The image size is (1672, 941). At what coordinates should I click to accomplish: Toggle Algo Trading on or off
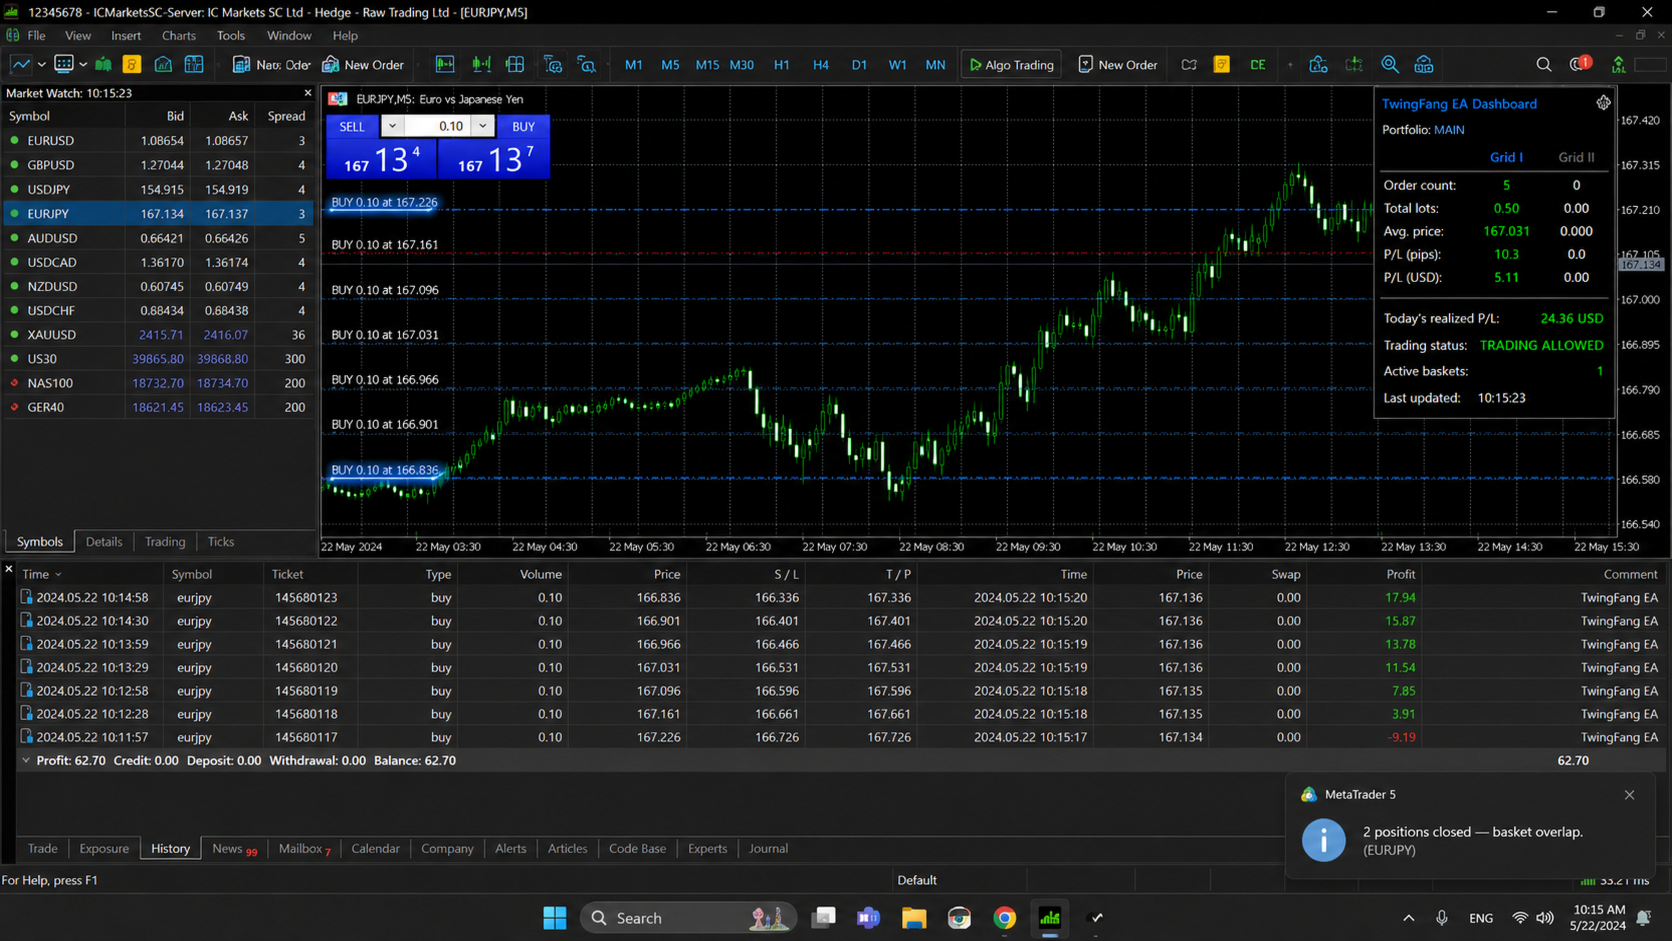click(x=1012, y=65)
